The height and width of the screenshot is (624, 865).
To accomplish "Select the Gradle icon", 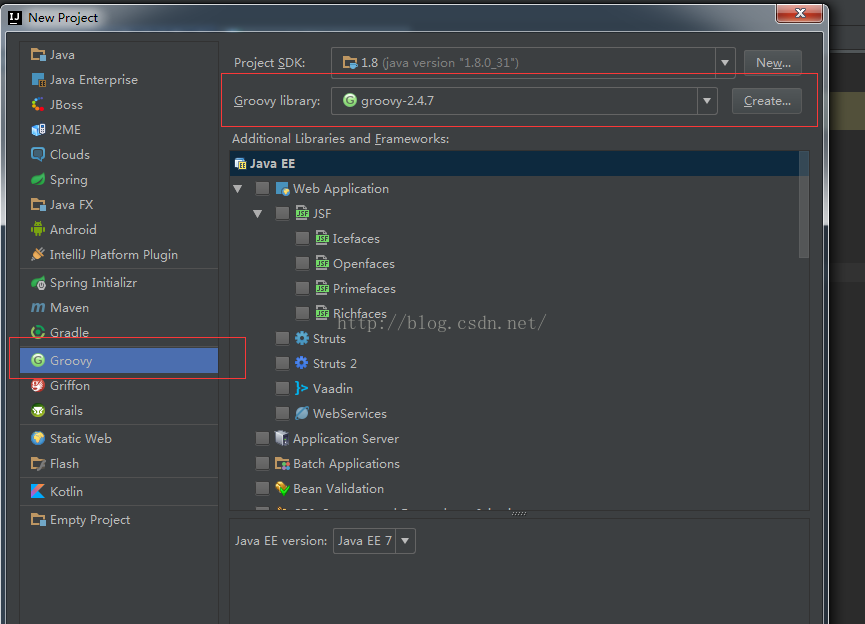I will click(x=38, y=332).
